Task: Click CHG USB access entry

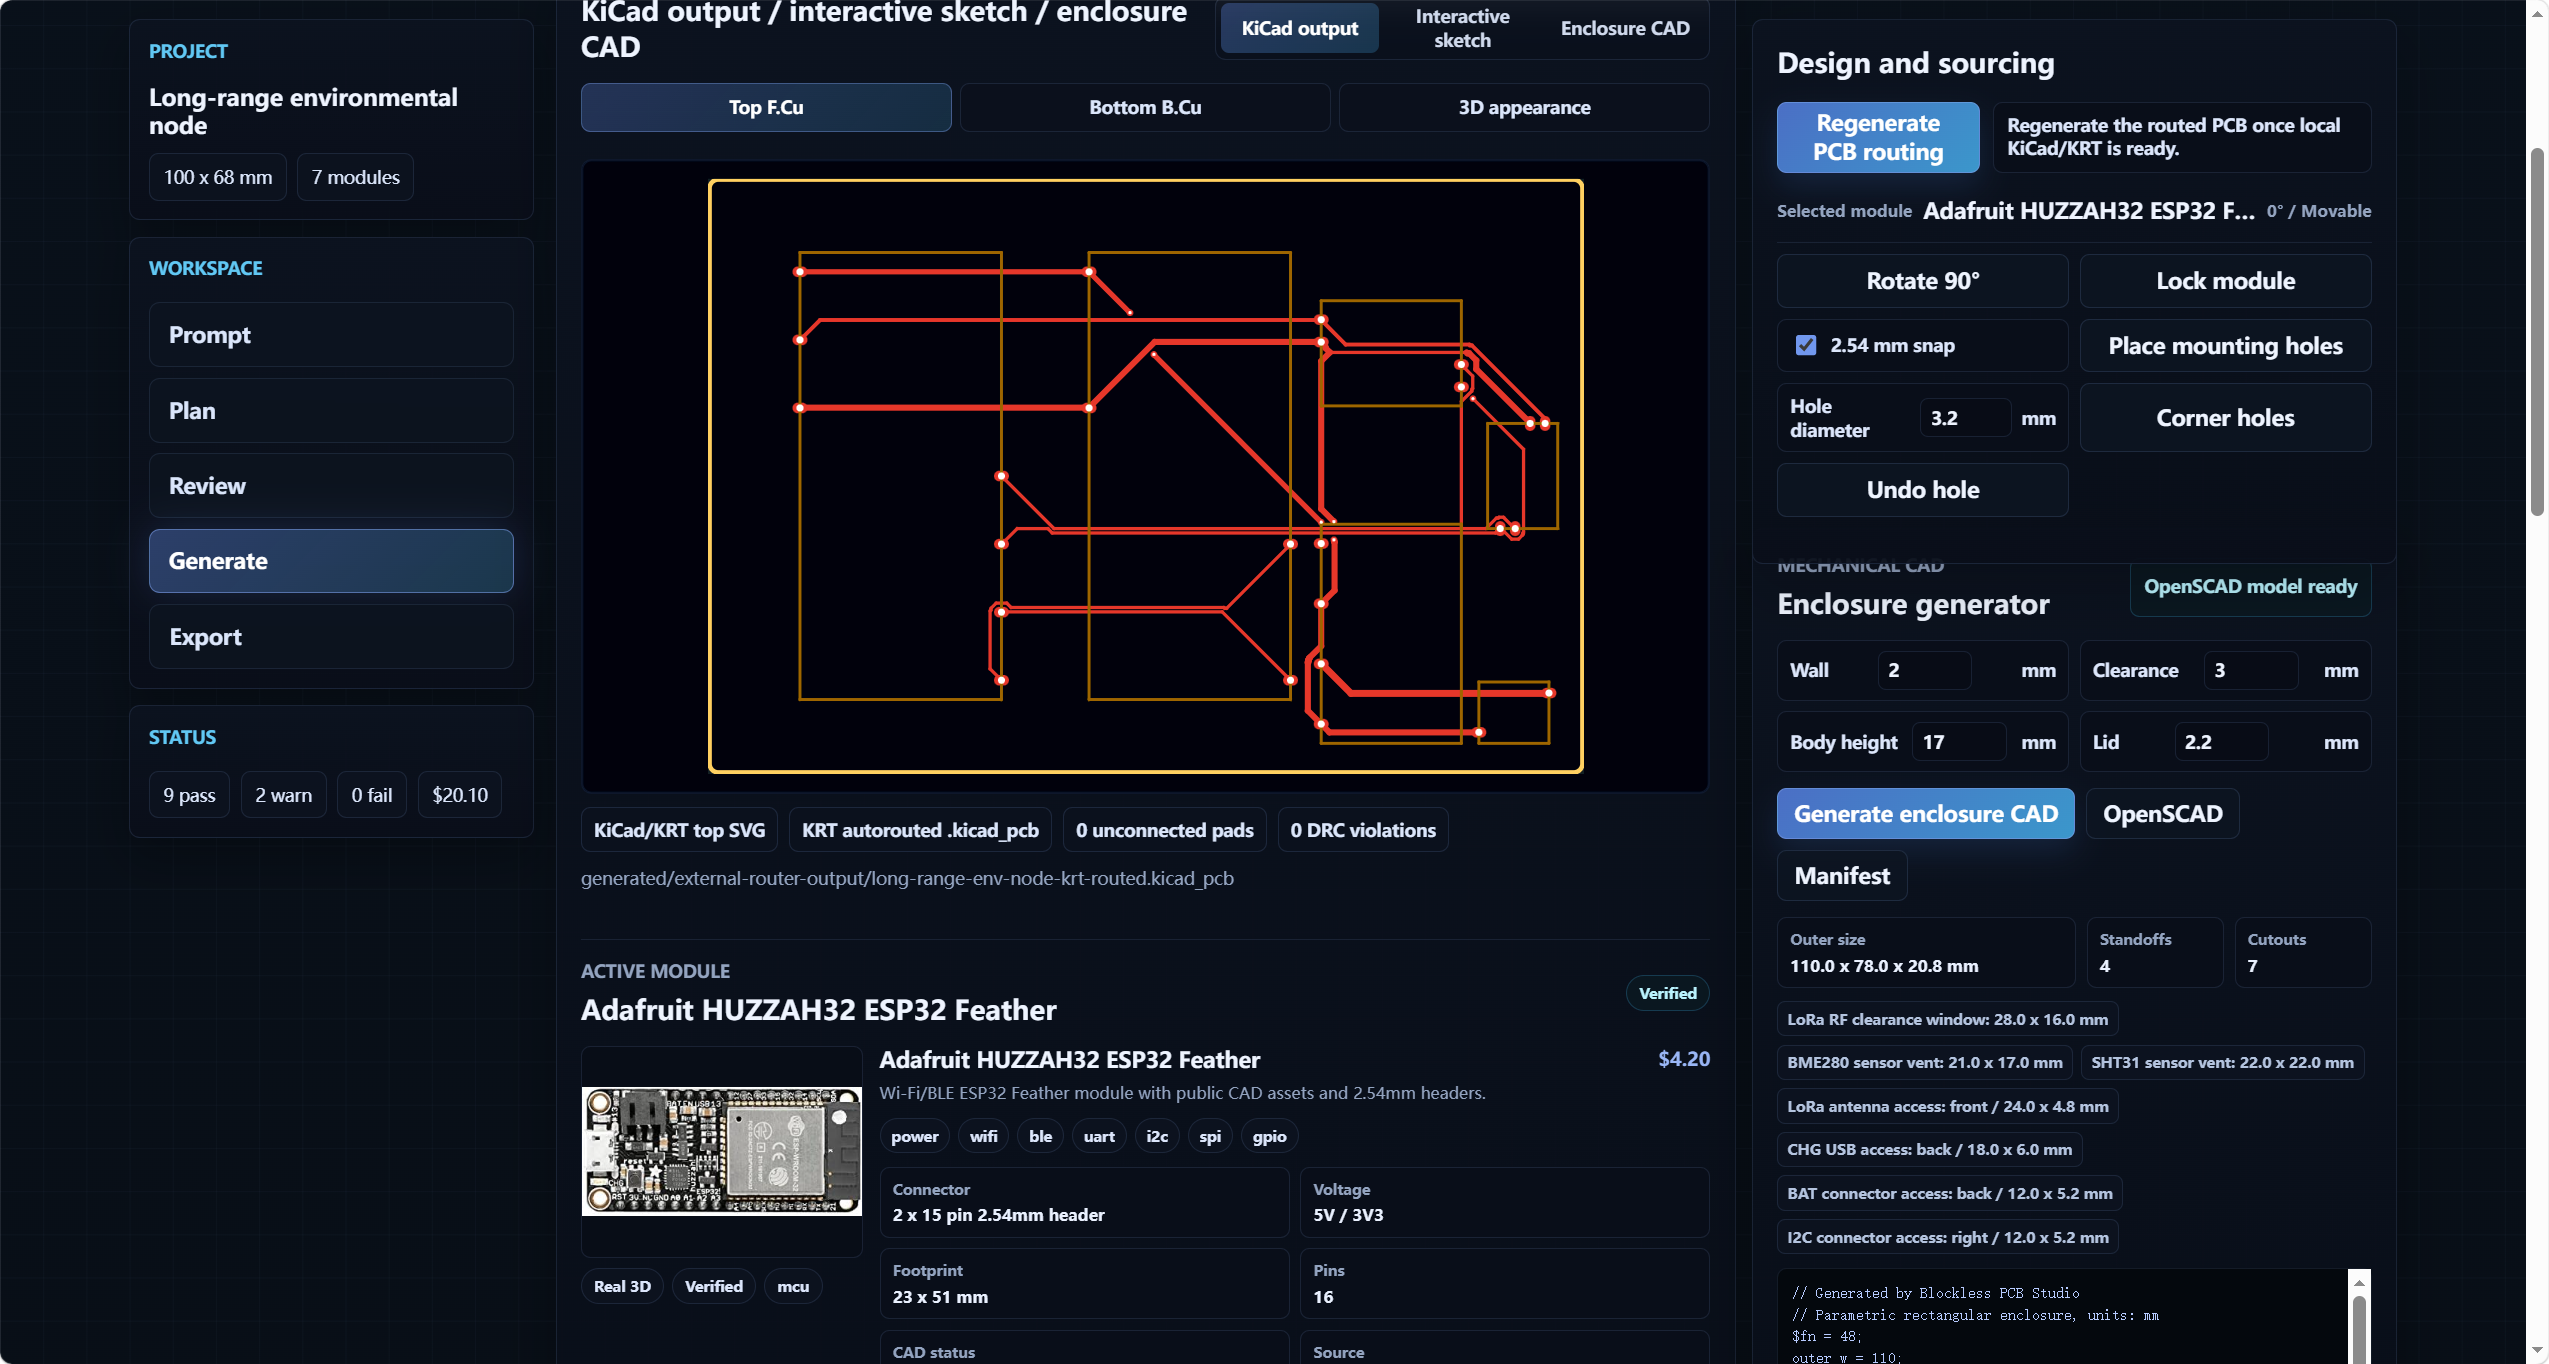Action: pyautogui.click(x=1929, y=1150)
